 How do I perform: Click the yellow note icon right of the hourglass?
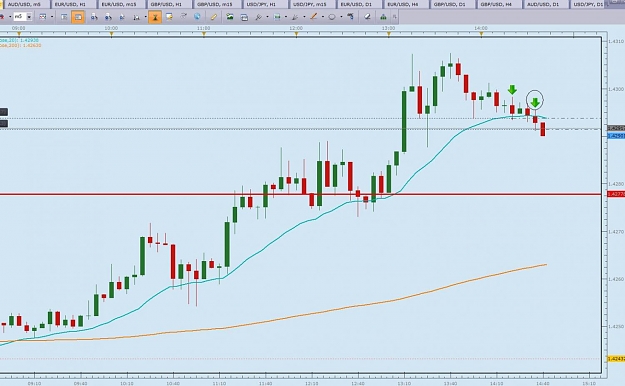(169, 17)
